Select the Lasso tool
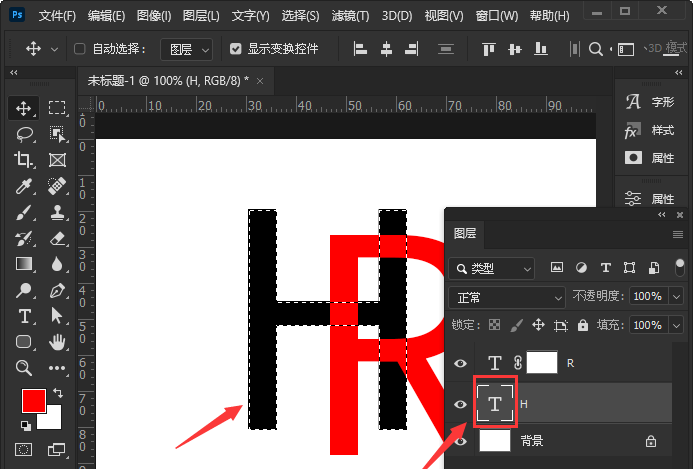 [x=24, y=134]
